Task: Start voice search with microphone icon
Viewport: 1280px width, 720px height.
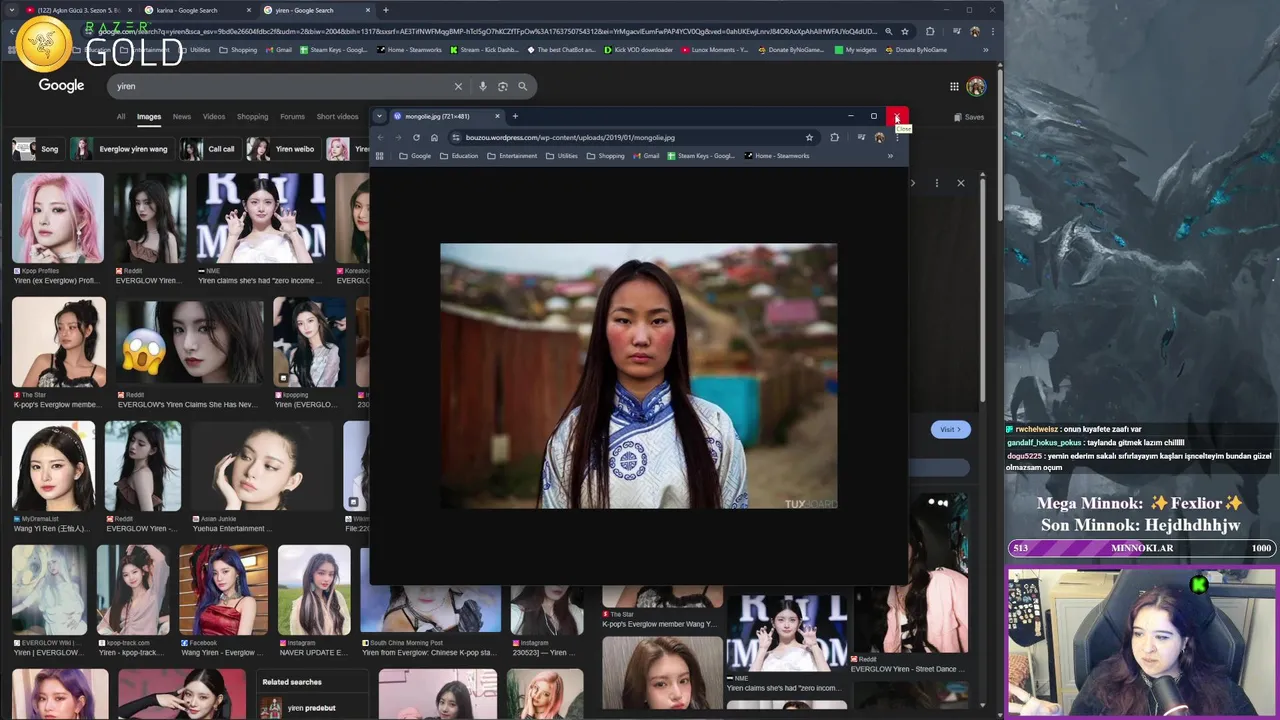Action: point(482,86)
